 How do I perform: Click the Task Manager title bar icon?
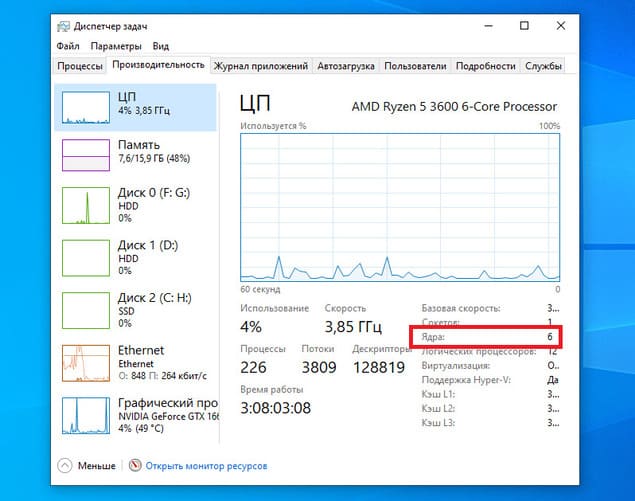[x=63, y=26]
